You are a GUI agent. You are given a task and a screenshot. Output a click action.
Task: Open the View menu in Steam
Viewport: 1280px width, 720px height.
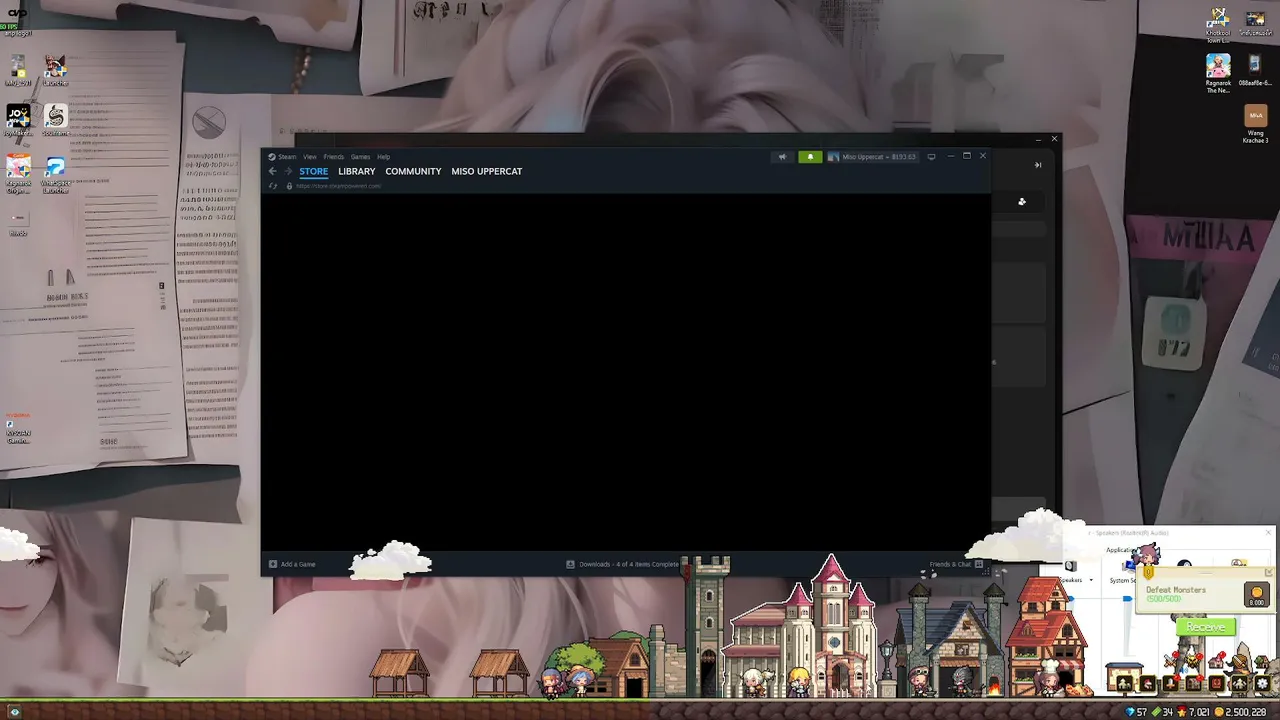coord(310,157)
